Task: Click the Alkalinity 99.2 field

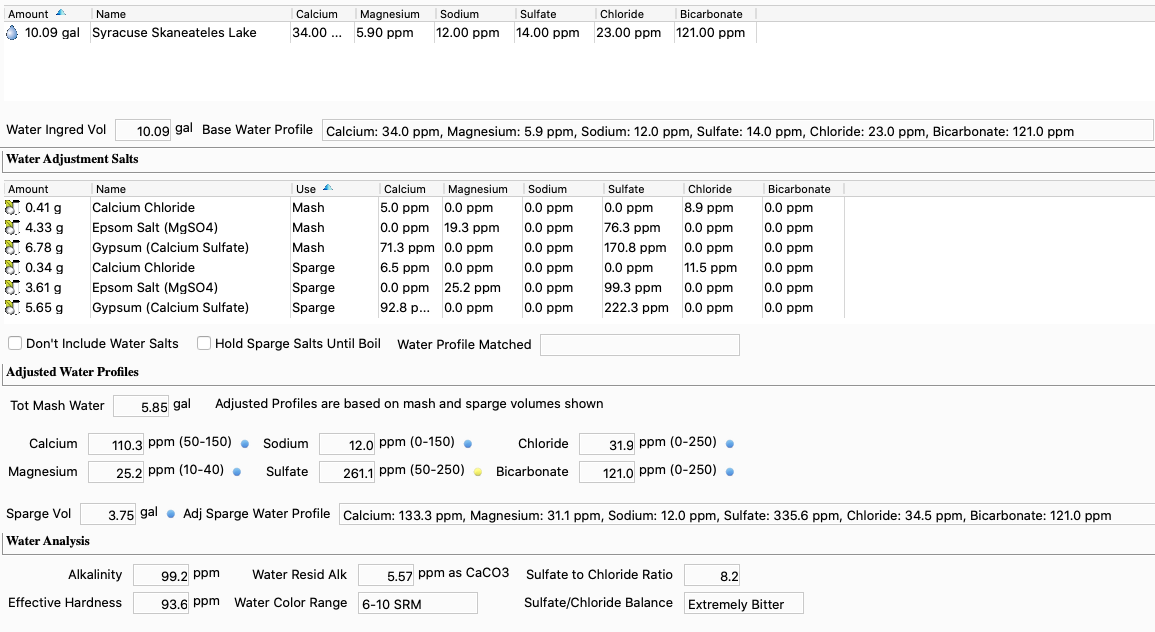Action: pos(161,575)
